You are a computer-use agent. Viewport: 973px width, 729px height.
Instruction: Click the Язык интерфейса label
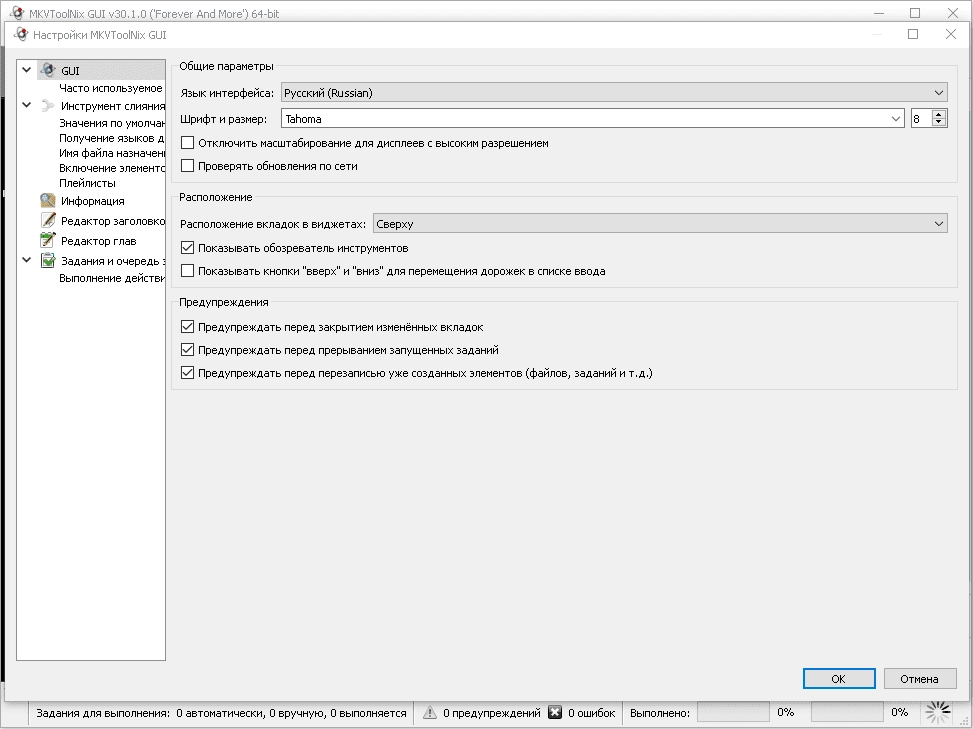[x=226, y=93]
